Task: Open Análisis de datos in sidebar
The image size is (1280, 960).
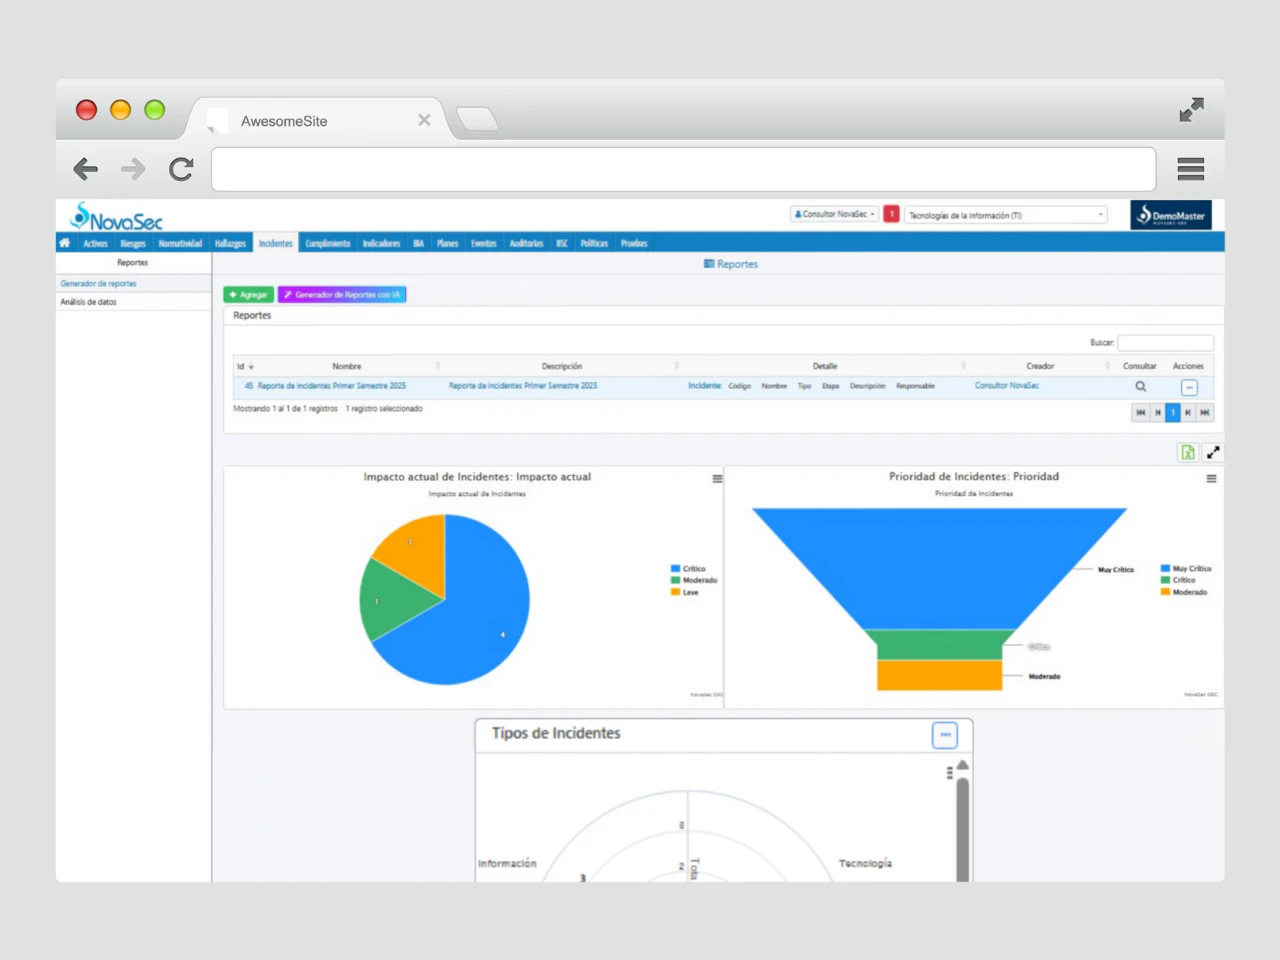Action: click(x=89, y=302)
